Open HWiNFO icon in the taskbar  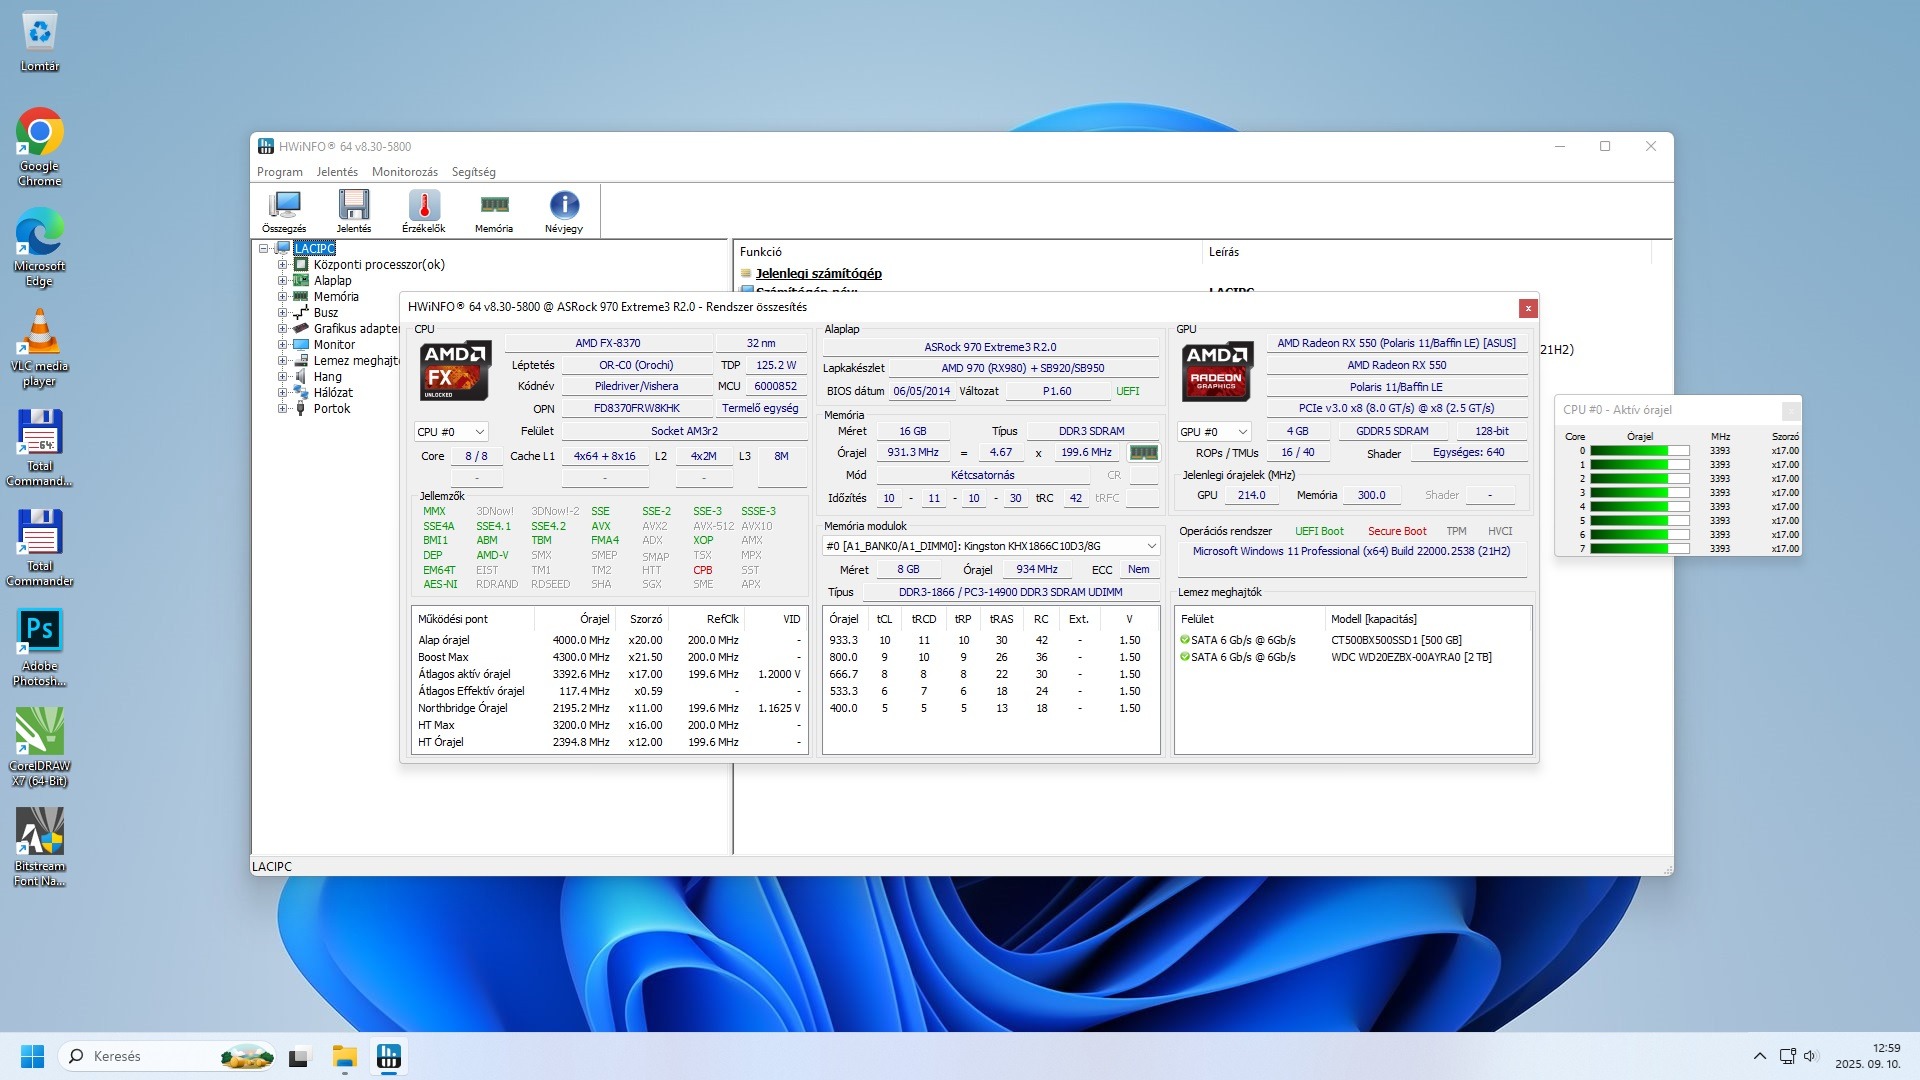point(389,1056)
